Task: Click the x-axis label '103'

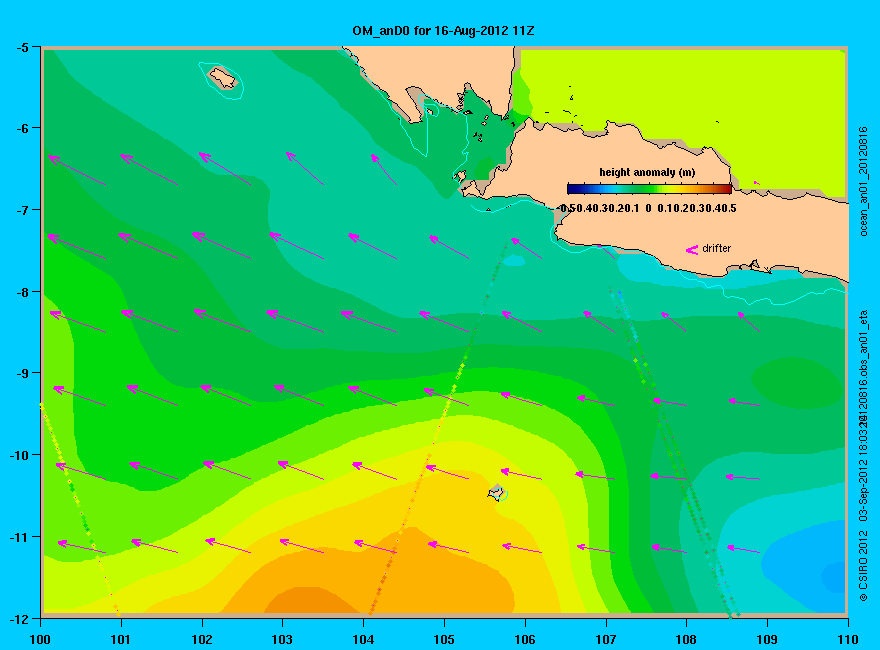Action: coord(282,639)
